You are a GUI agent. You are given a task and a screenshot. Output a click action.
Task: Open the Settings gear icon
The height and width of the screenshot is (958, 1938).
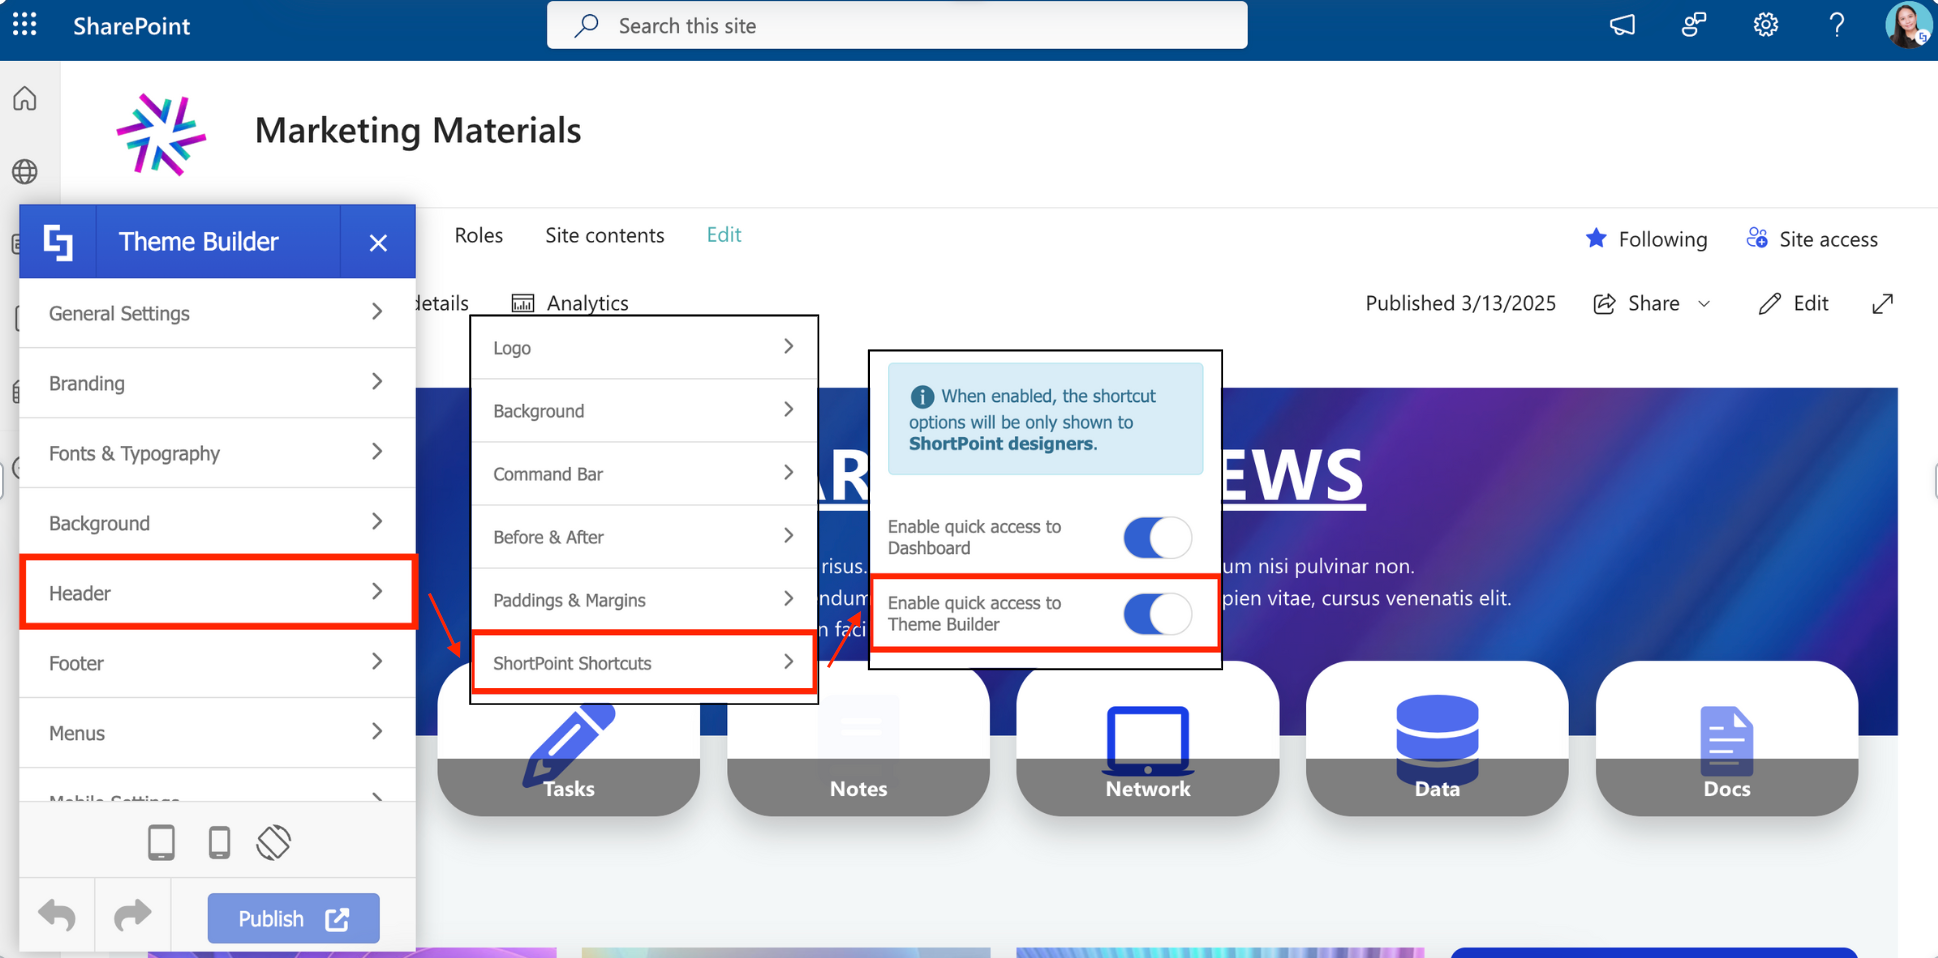(1765, 25)
